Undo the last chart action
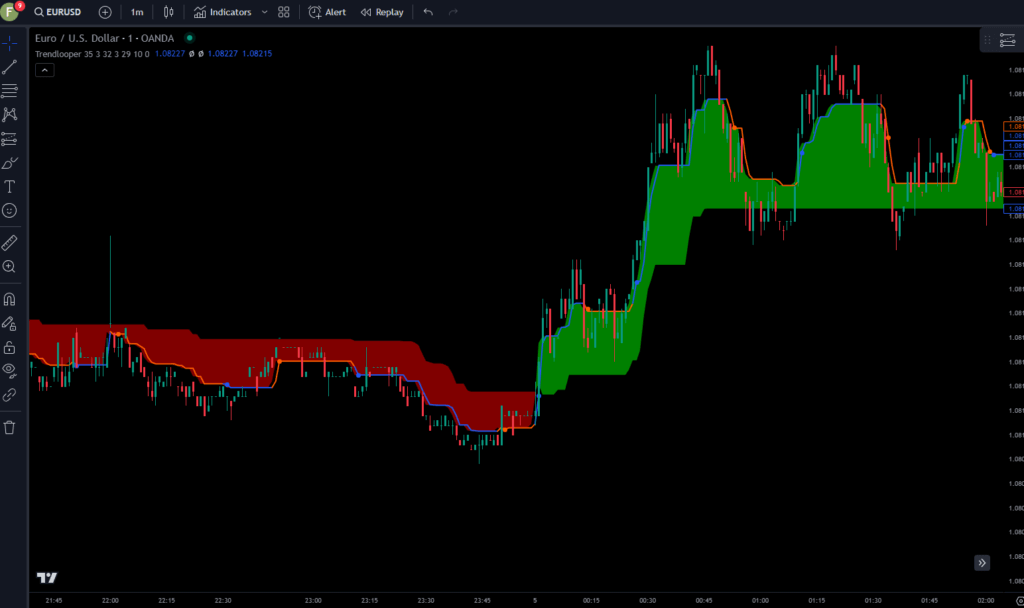This screenshot has width=1024, height=608. [x=428, y=12]
